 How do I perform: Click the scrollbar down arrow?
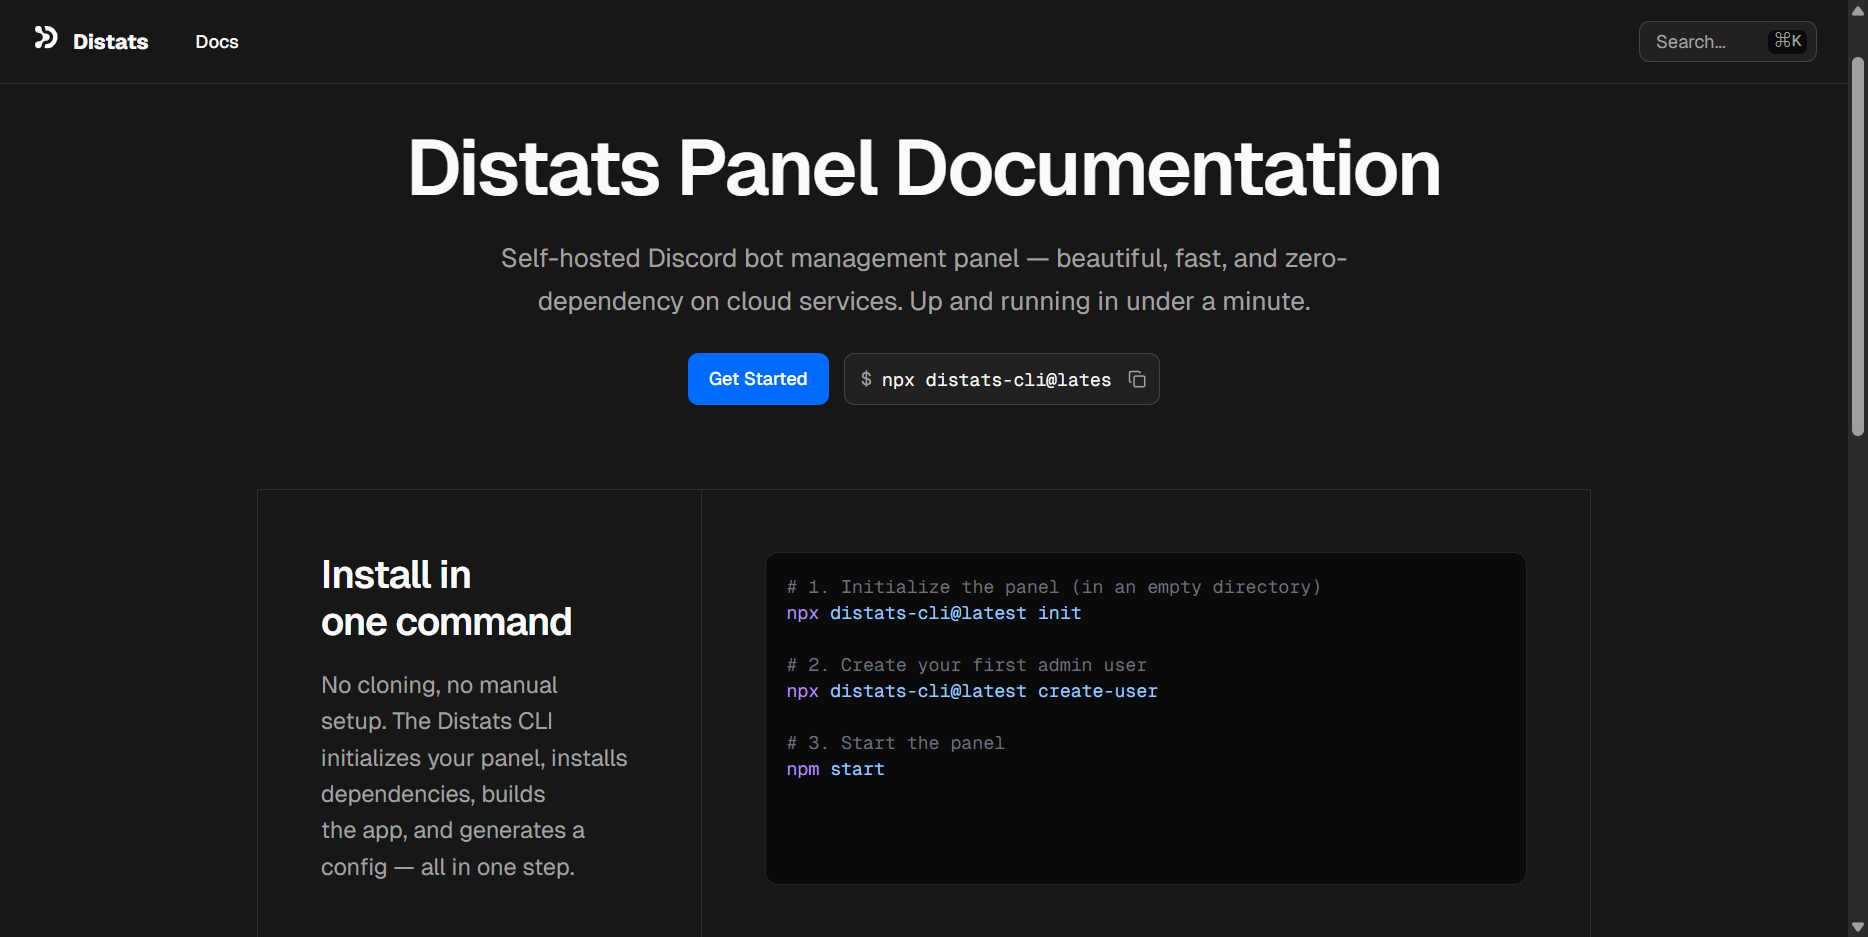pos(1857,927)
